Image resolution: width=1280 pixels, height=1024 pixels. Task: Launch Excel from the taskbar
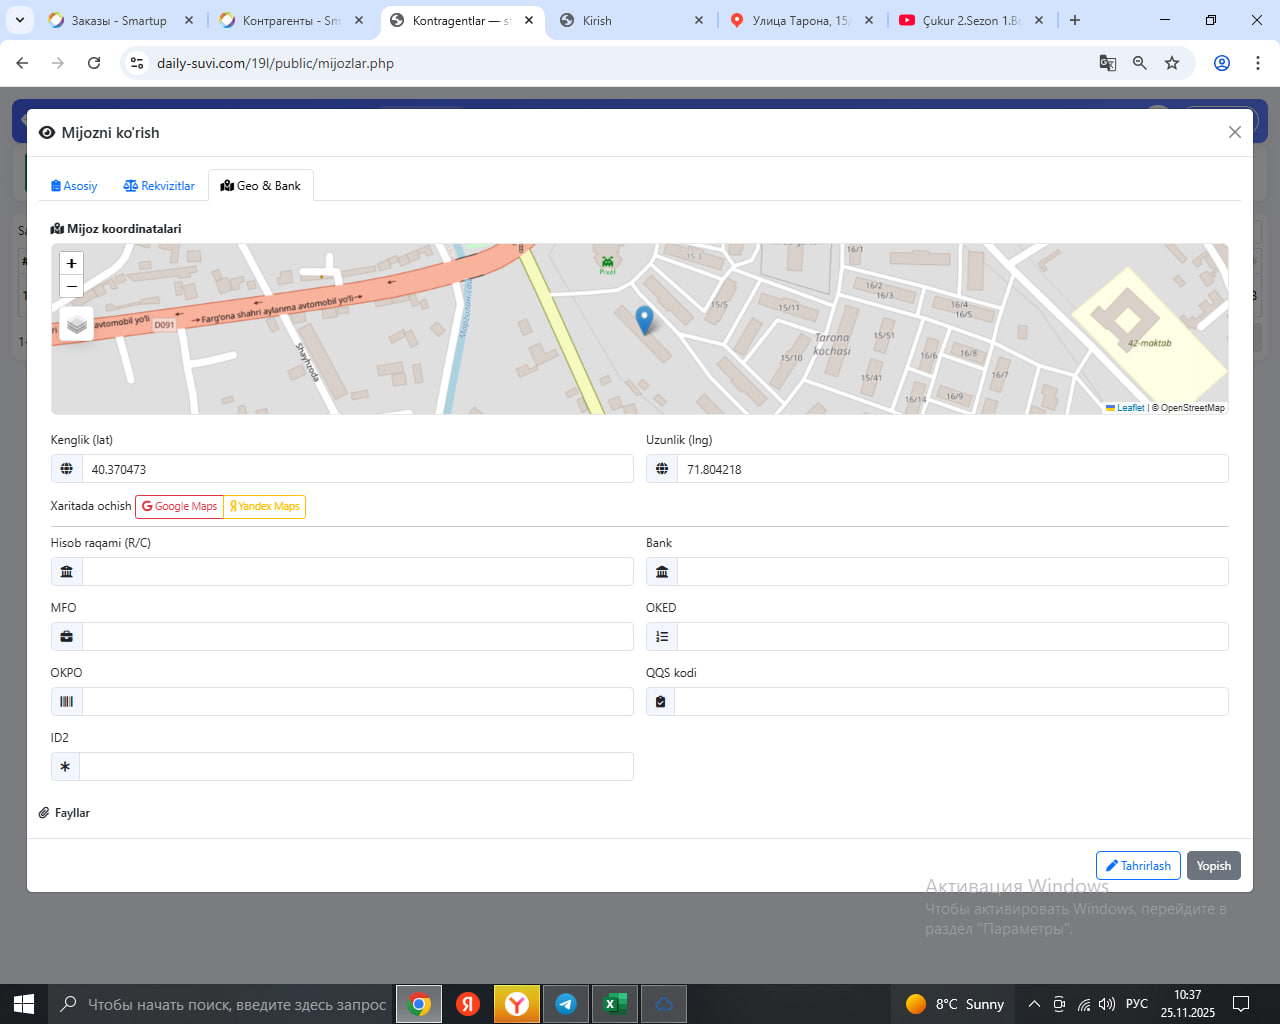(x=614, y=1004)
